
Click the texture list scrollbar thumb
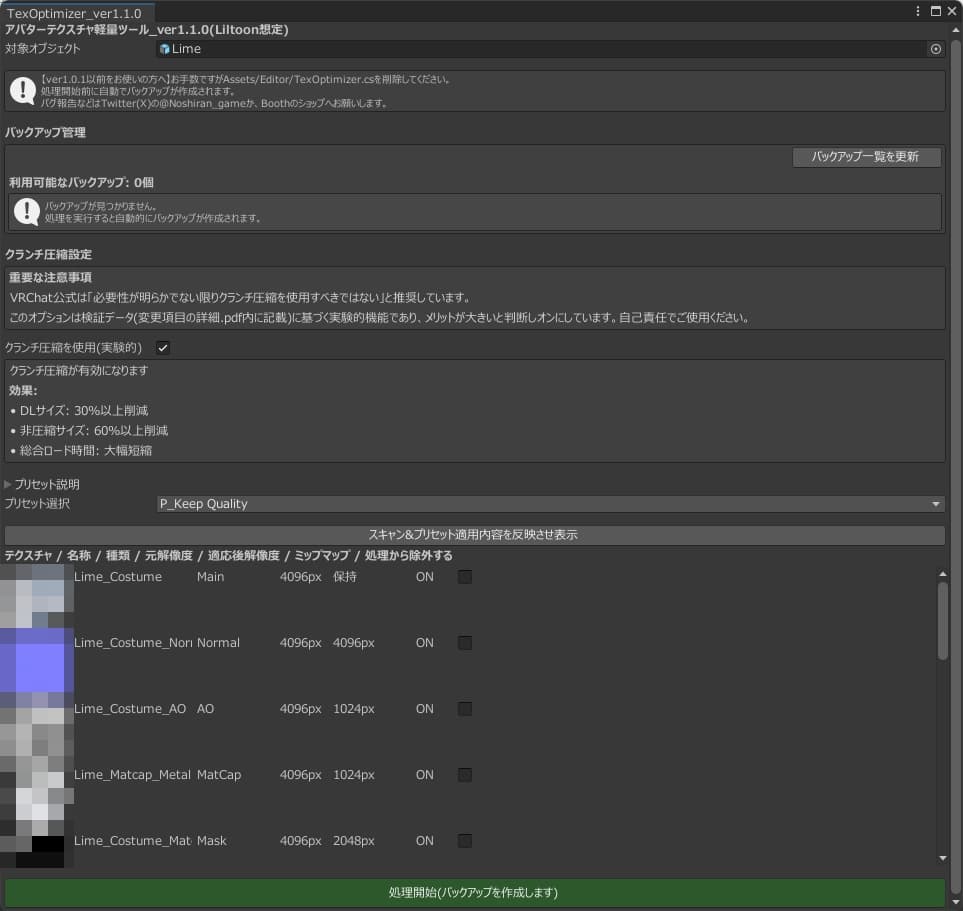tap(943, 620)
